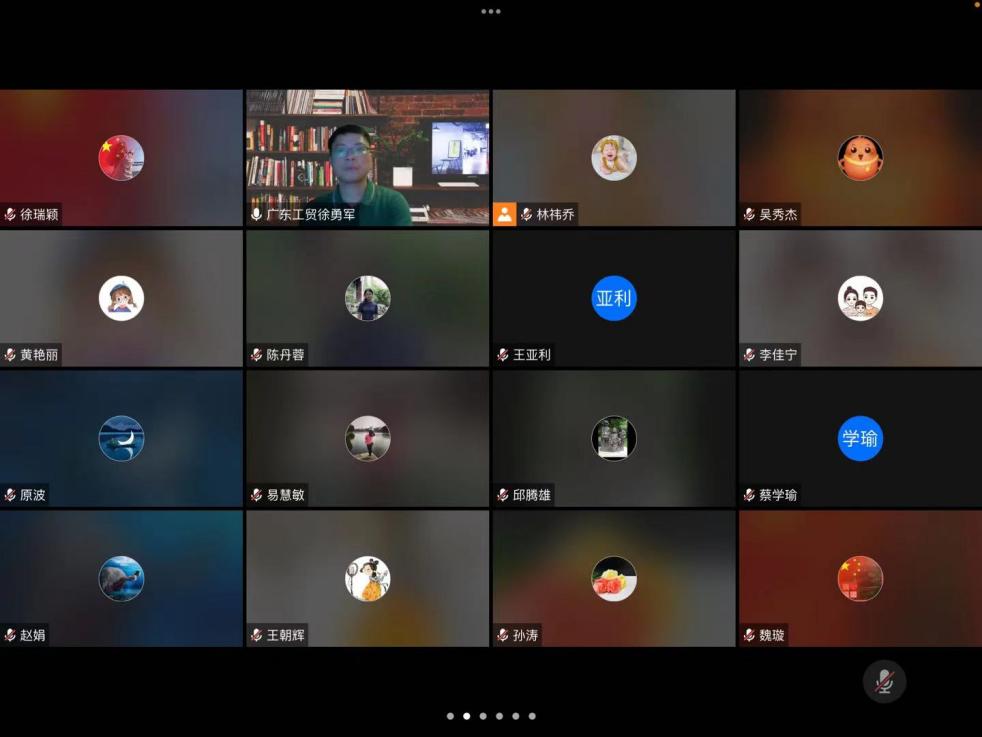Toggle the floating microphone mute button
The width and height of the screenshot is (982, 737).
884,682
